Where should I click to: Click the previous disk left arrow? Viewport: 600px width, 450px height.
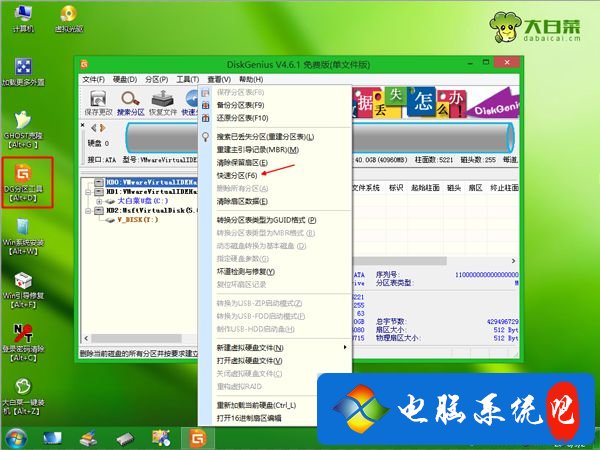[x=94, y=128]
